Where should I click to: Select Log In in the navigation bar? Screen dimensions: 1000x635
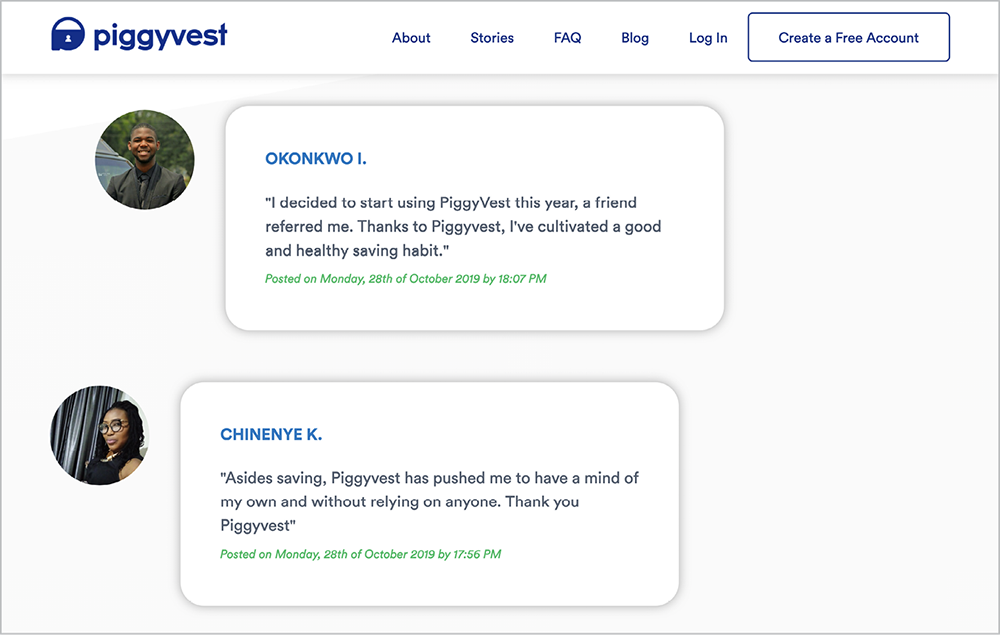pos(707,38)
